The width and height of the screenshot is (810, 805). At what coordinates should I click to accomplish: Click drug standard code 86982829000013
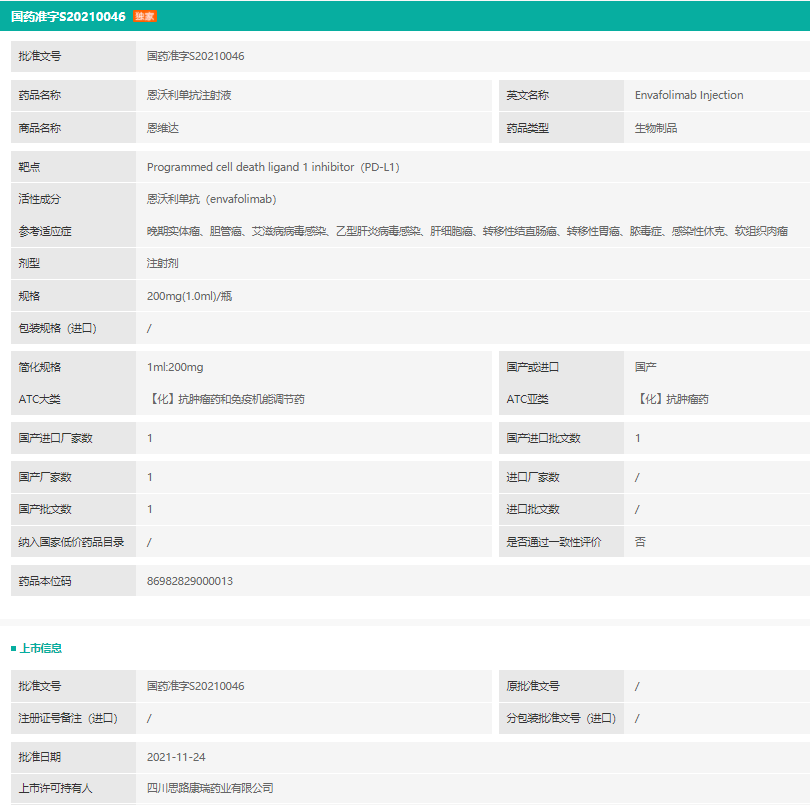[190, 581]
